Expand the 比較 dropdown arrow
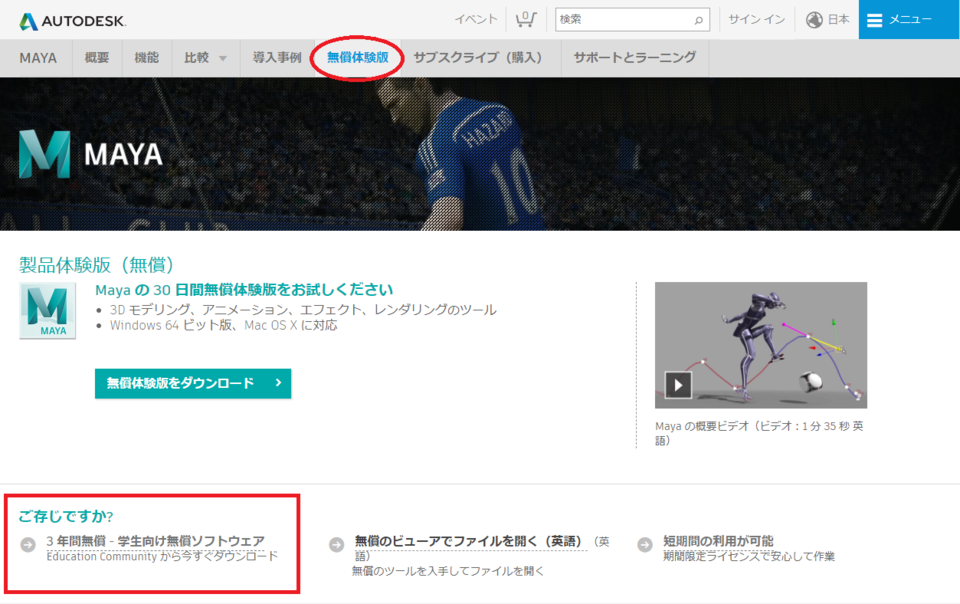The width and height of the screenshot is (960, 604). click(x=223, y=59)
